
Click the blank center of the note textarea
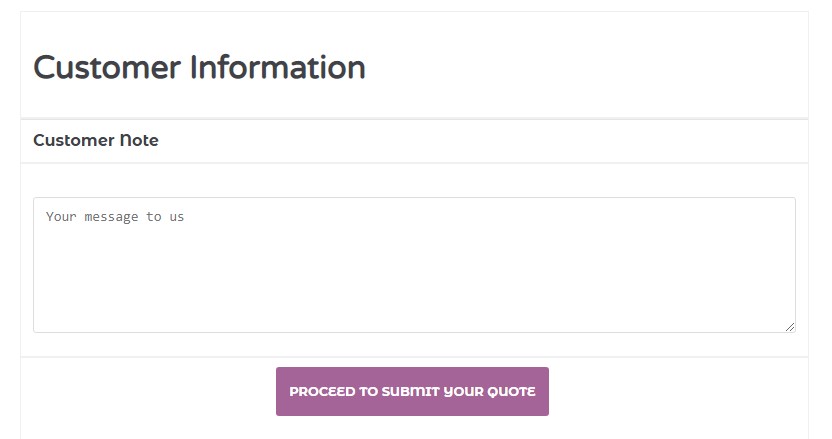(x=414, y=265)
